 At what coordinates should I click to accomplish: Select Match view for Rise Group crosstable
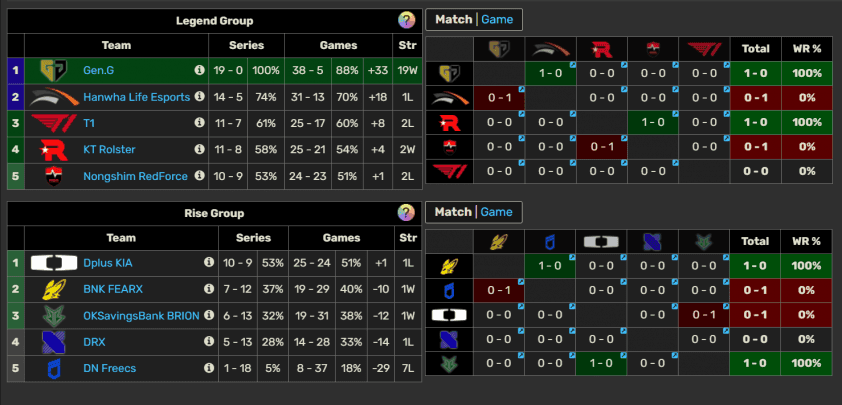pyautogui.click(x=453, y=212)
